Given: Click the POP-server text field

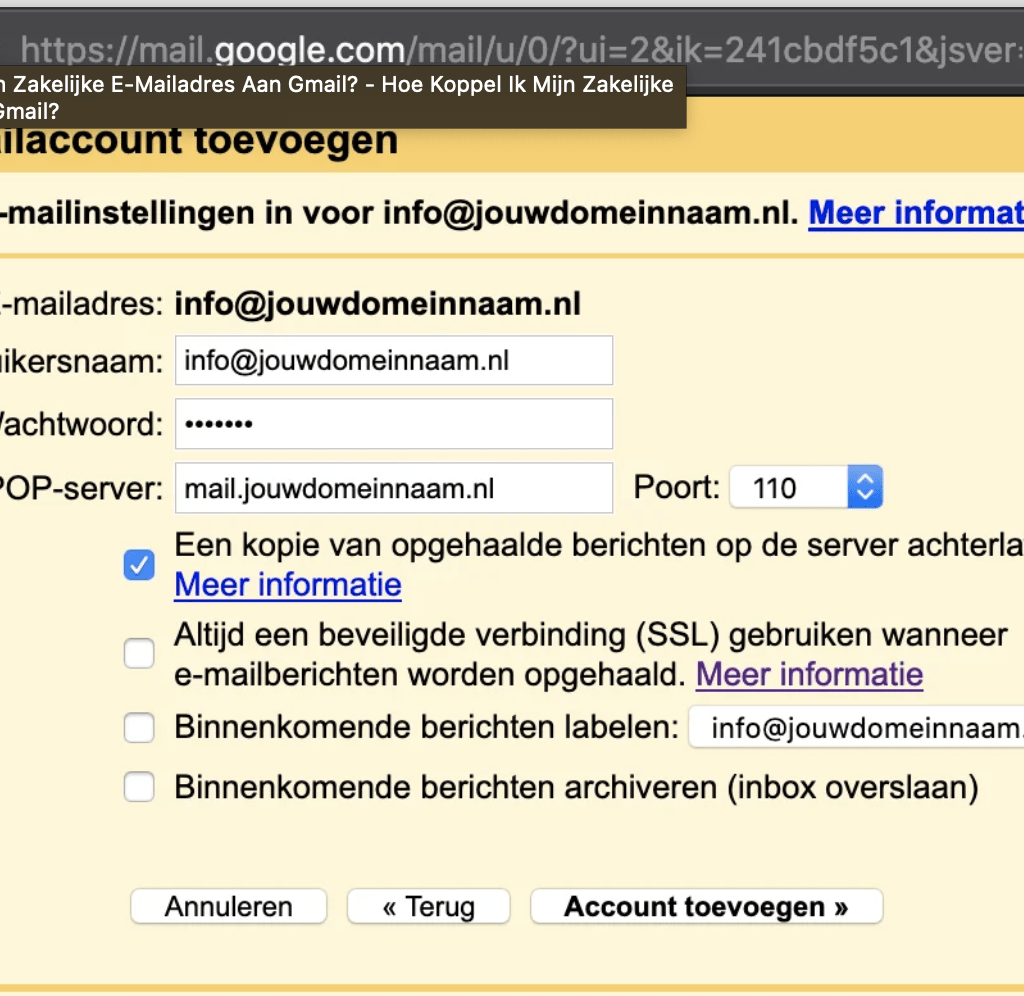Looking at the screenshot, I should coord(393,488).
